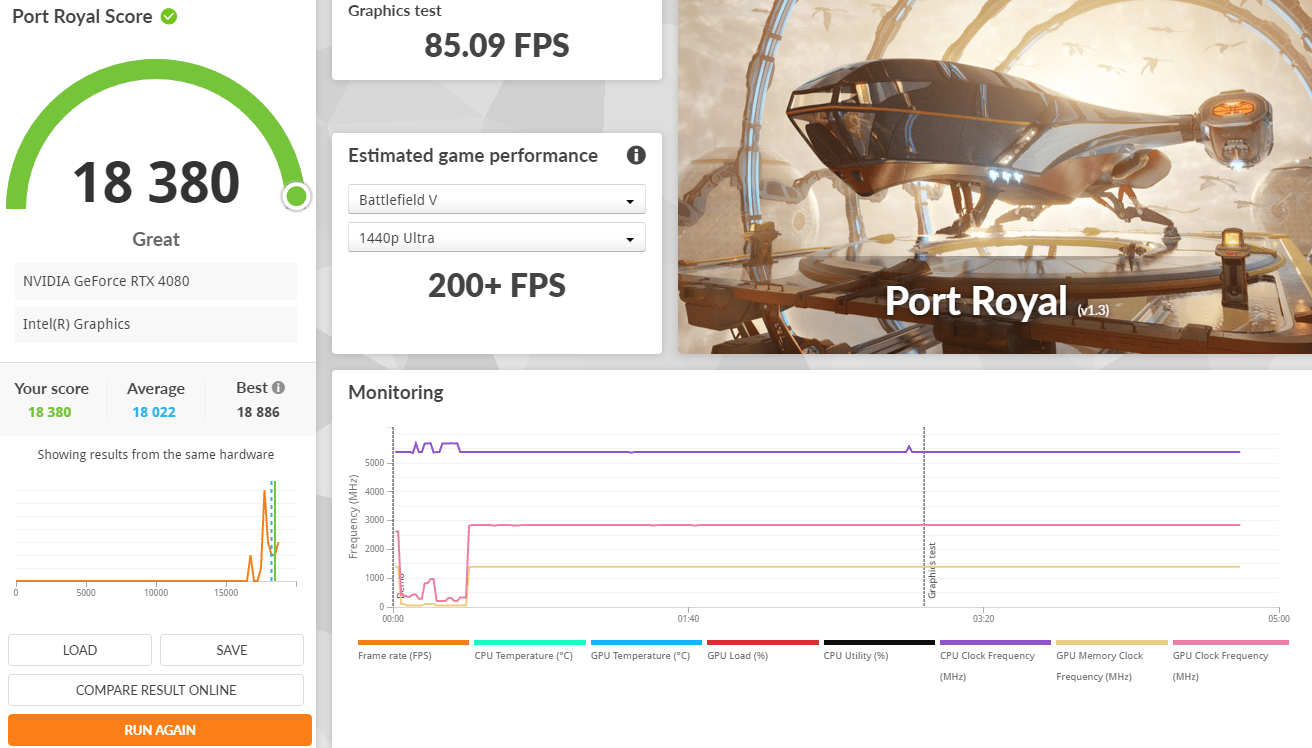Click the Your score value 18 380
1312x748 pixels.
[50, 412]
